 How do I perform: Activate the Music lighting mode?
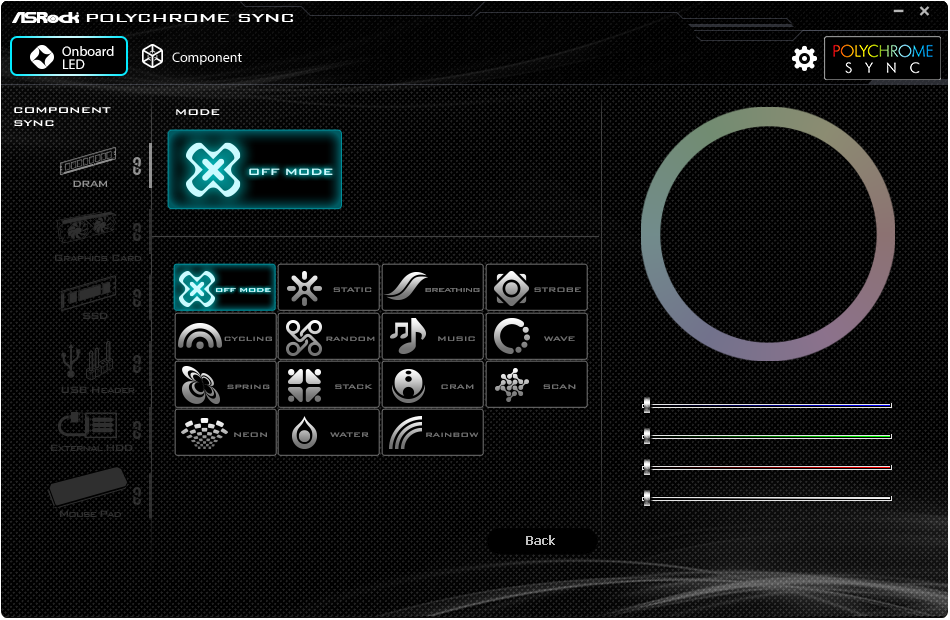coord(433,336)
